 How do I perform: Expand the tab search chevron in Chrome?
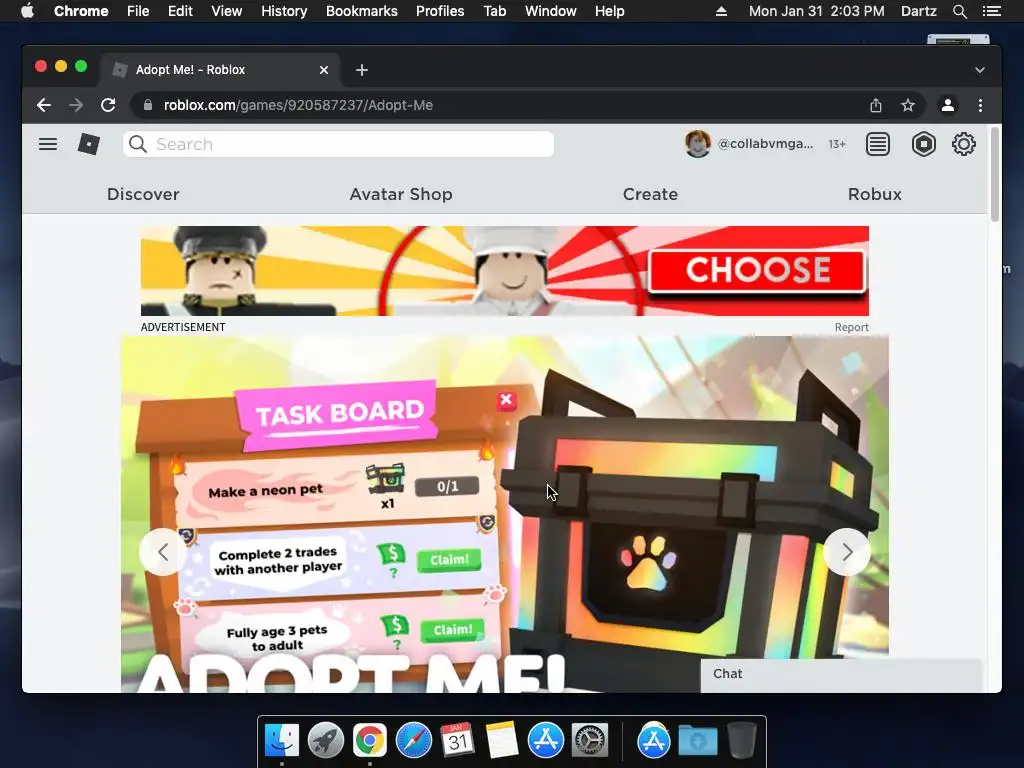[980, 70]
